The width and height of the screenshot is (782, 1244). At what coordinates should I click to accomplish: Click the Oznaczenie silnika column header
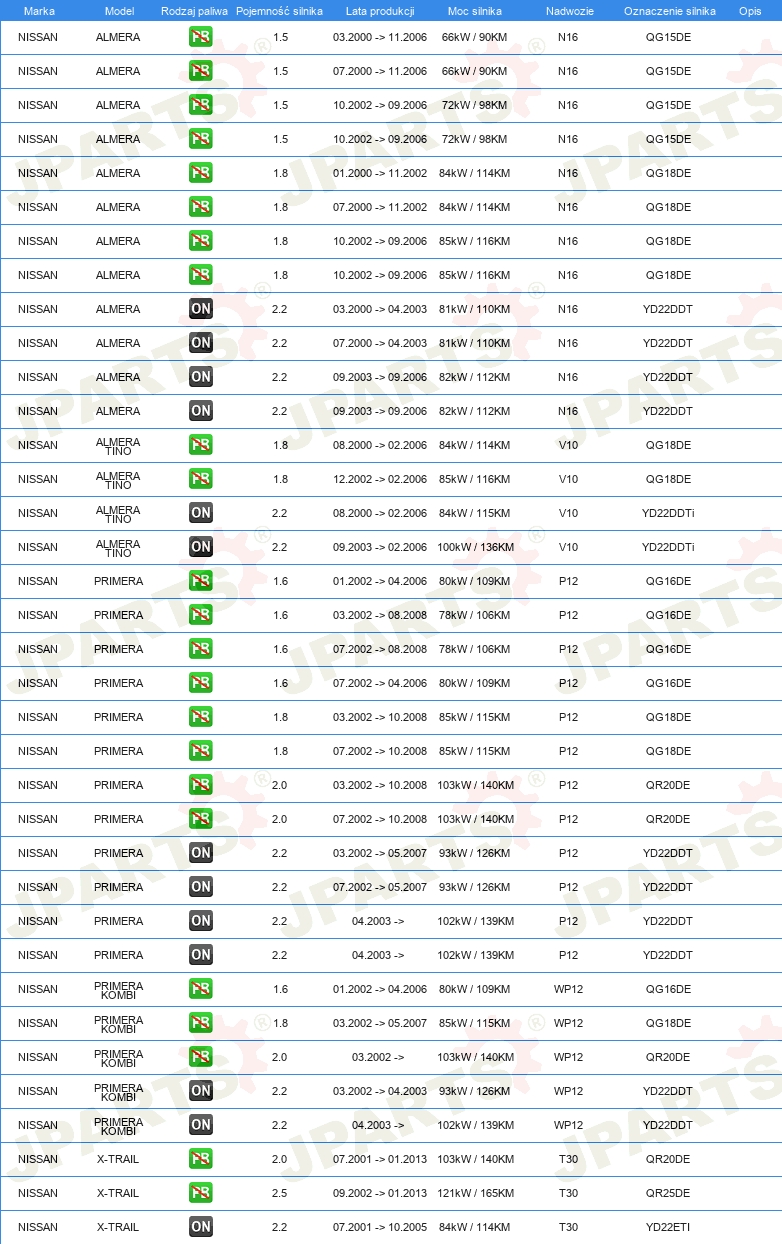coord(669,11)
